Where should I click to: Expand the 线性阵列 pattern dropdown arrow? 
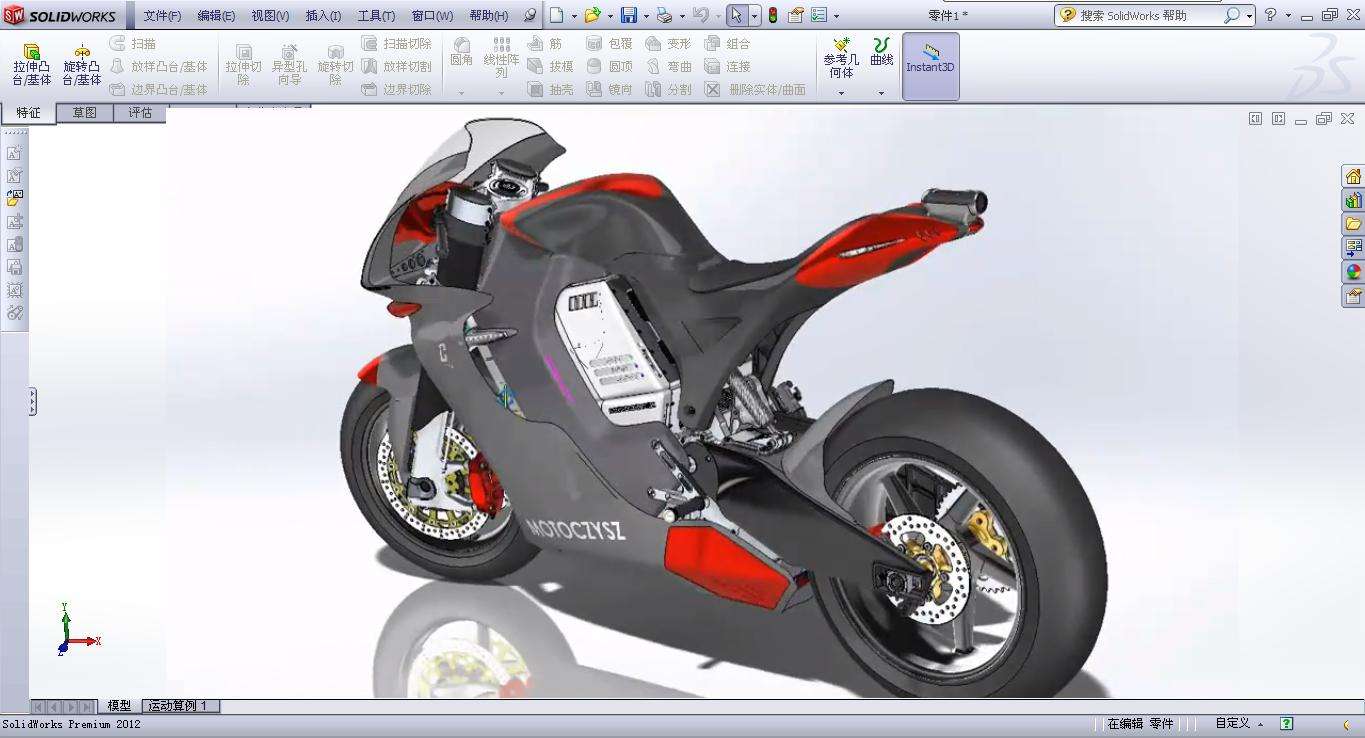[x=502, y=93]
